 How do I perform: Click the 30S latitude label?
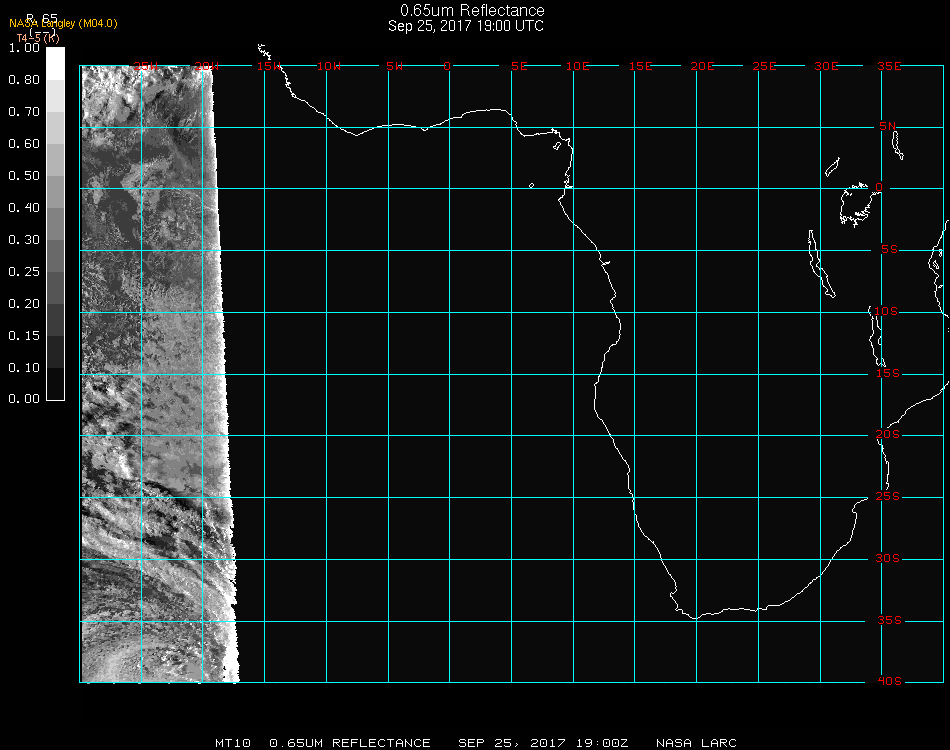[889, 559]
